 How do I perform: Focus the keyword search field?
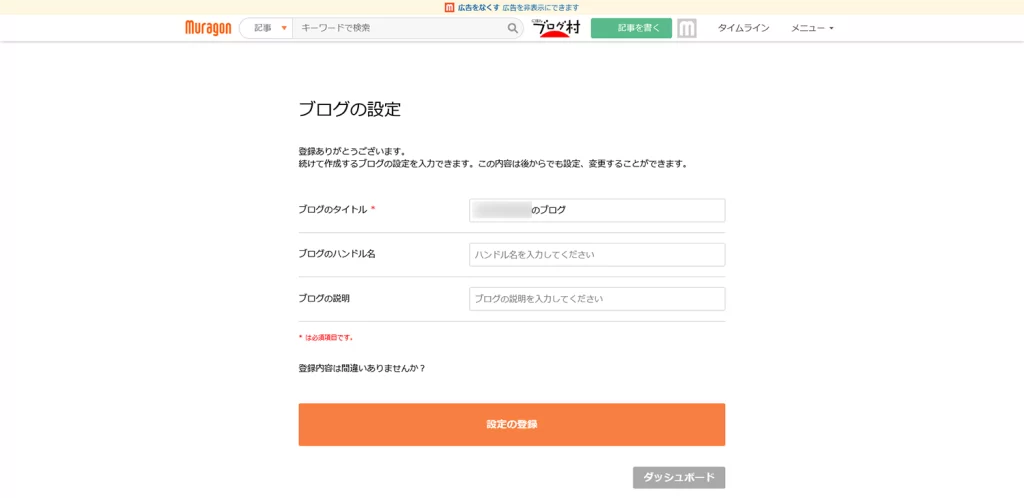(x=400, y=28)
